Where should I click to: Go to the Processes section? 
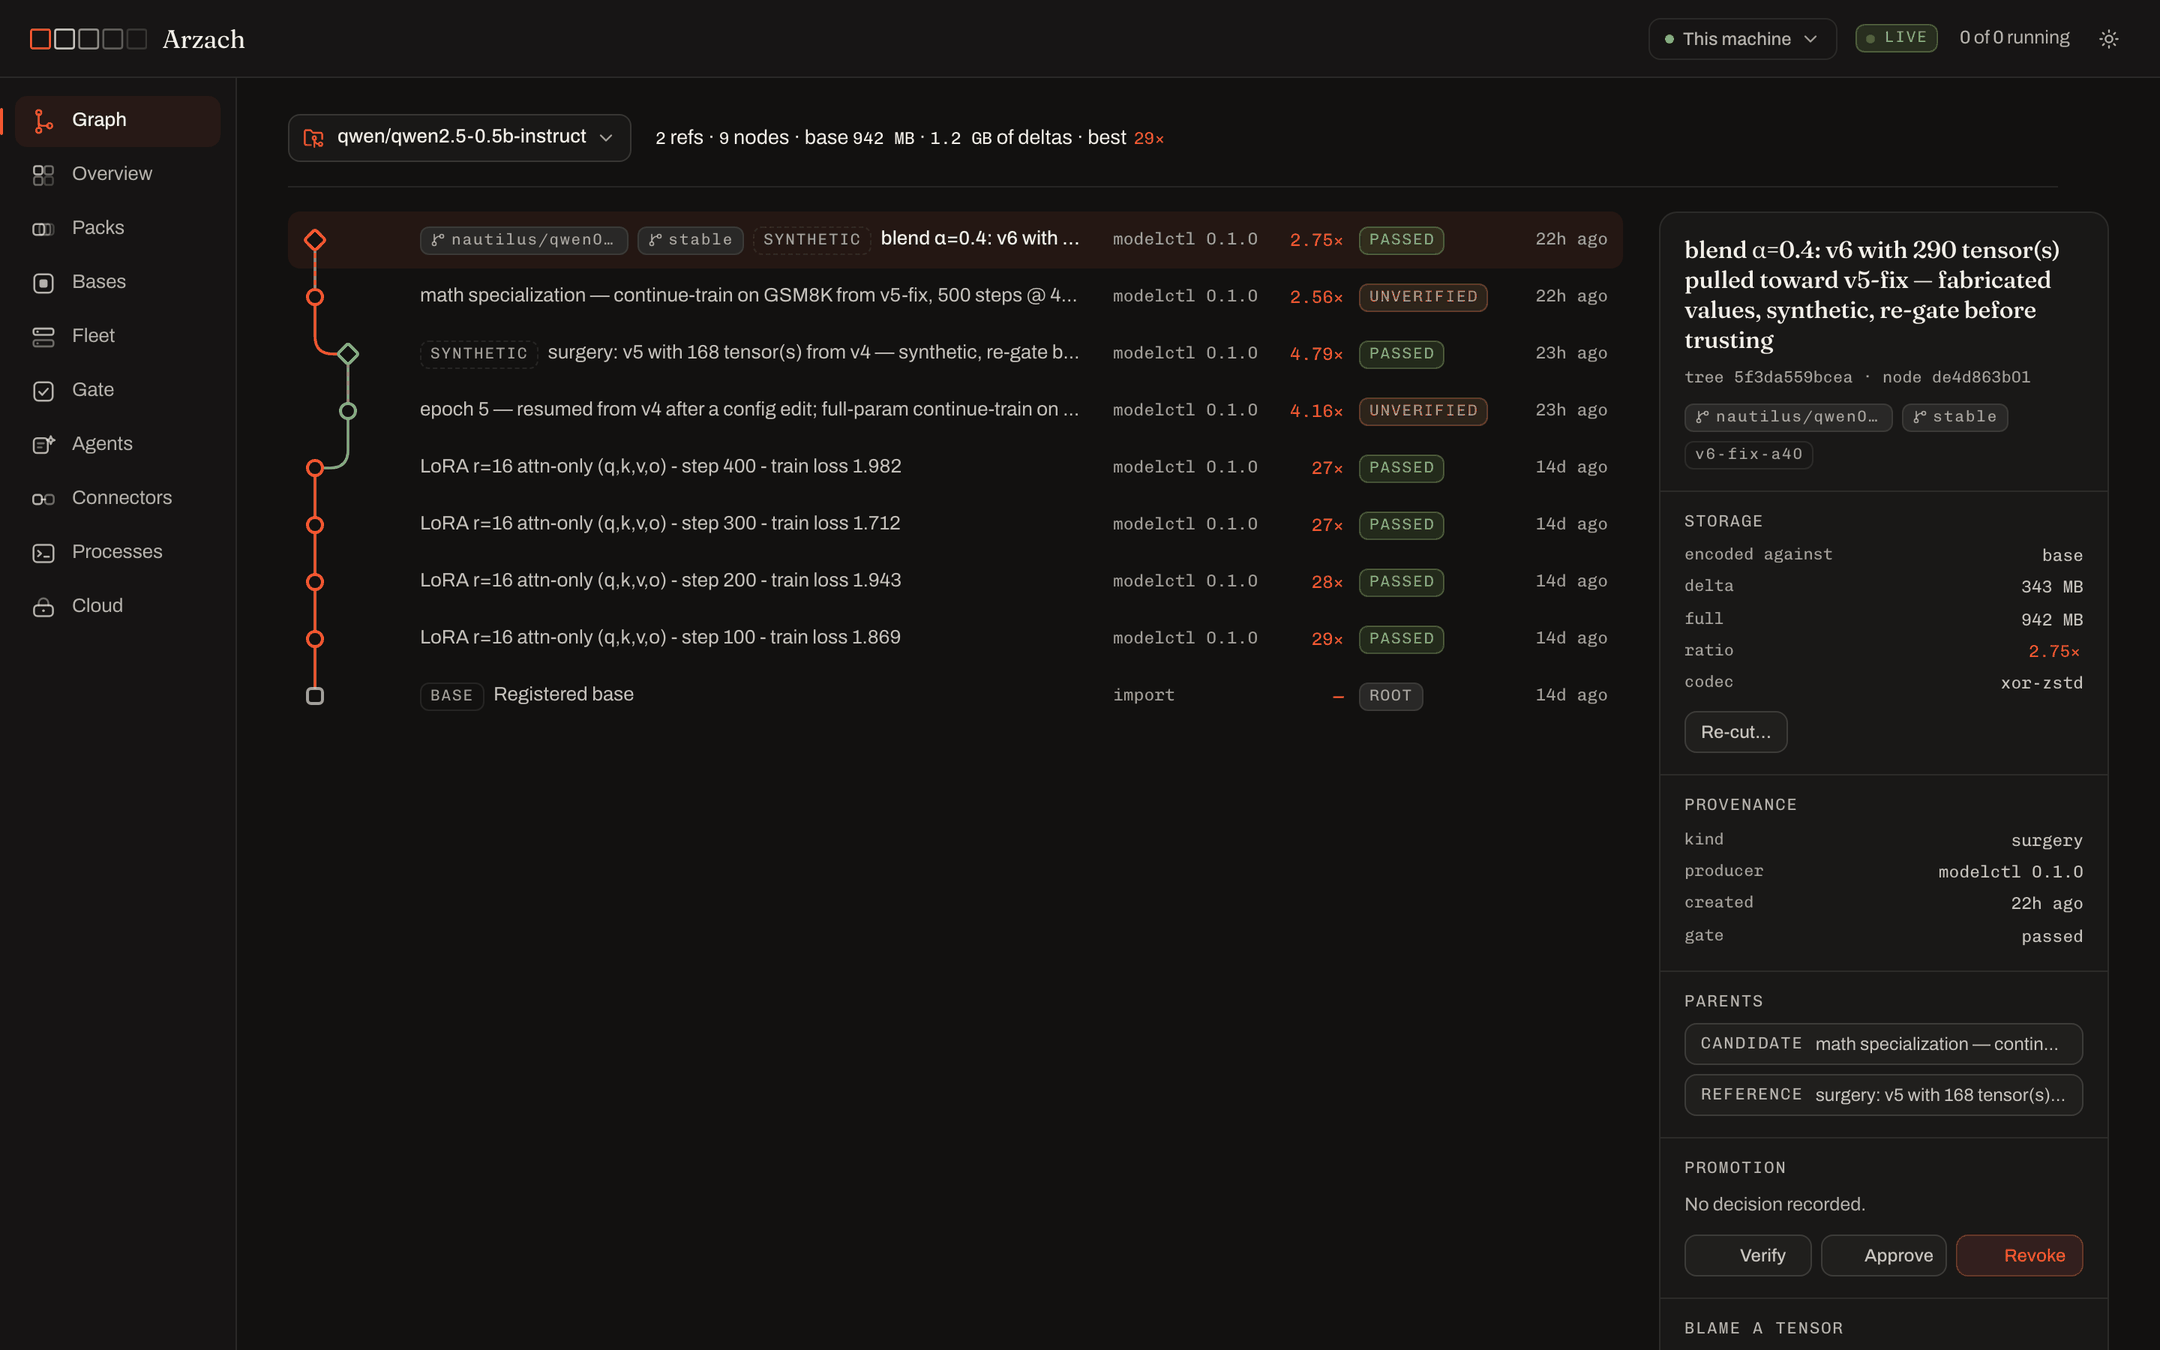pos(118,552)
